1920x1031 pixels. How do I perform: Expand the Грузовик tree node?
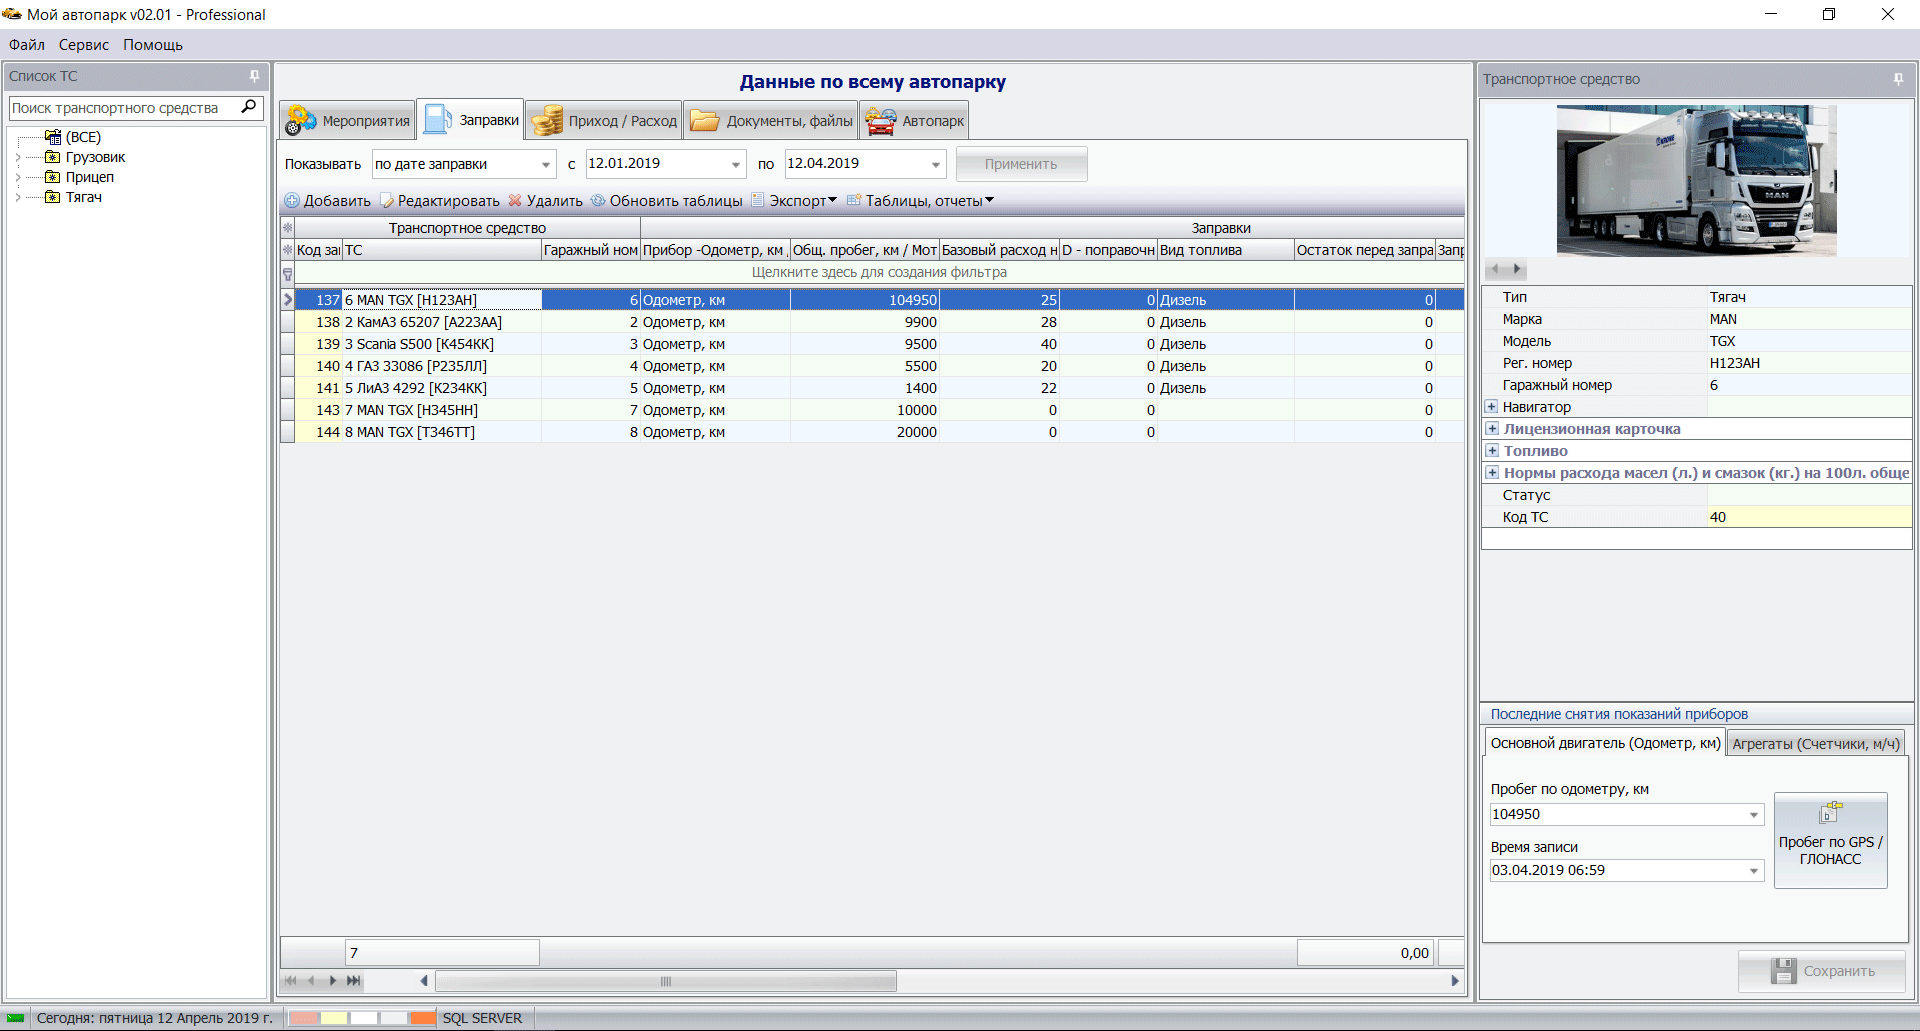18,157
